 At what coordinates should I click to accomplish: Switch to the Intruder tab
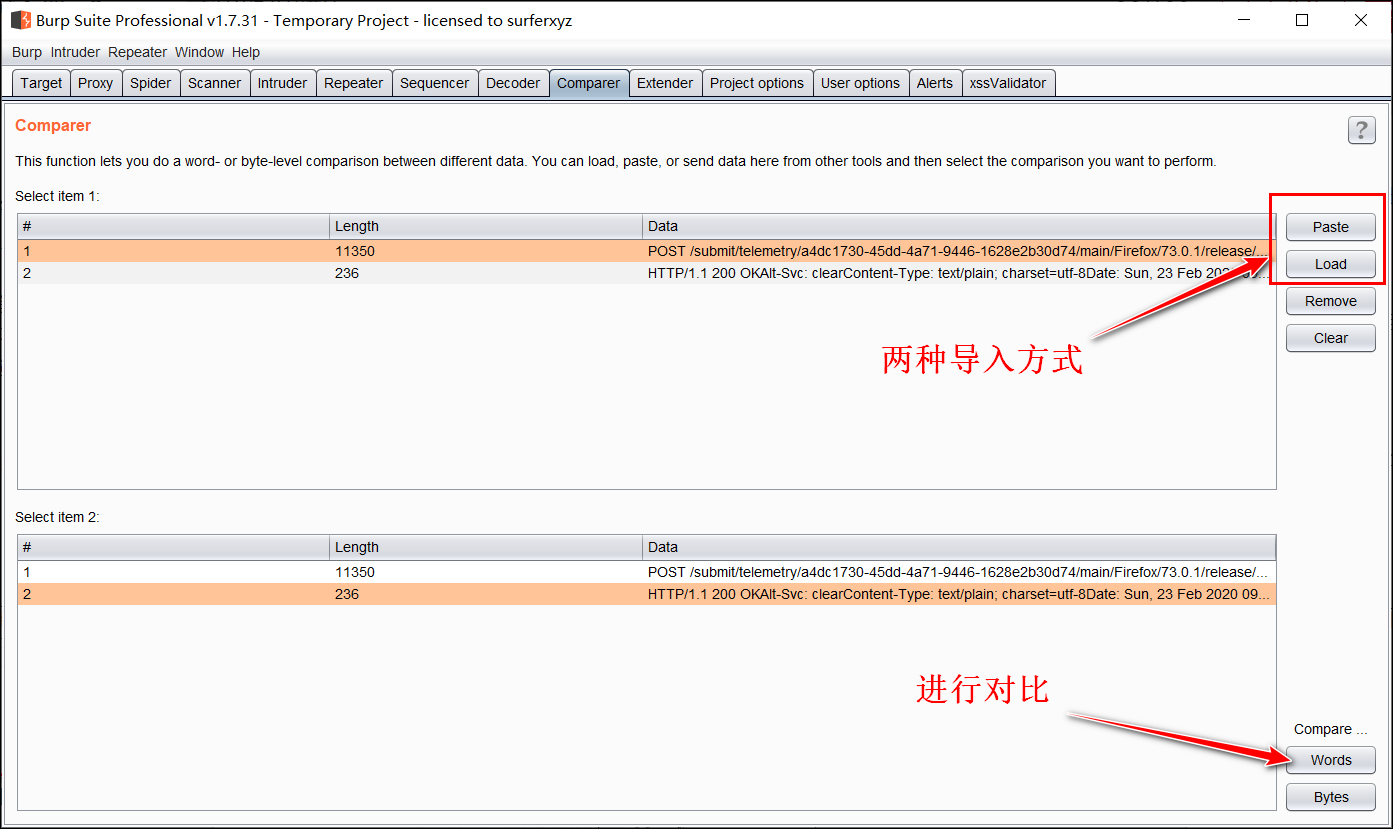click(x=282, y=83)
